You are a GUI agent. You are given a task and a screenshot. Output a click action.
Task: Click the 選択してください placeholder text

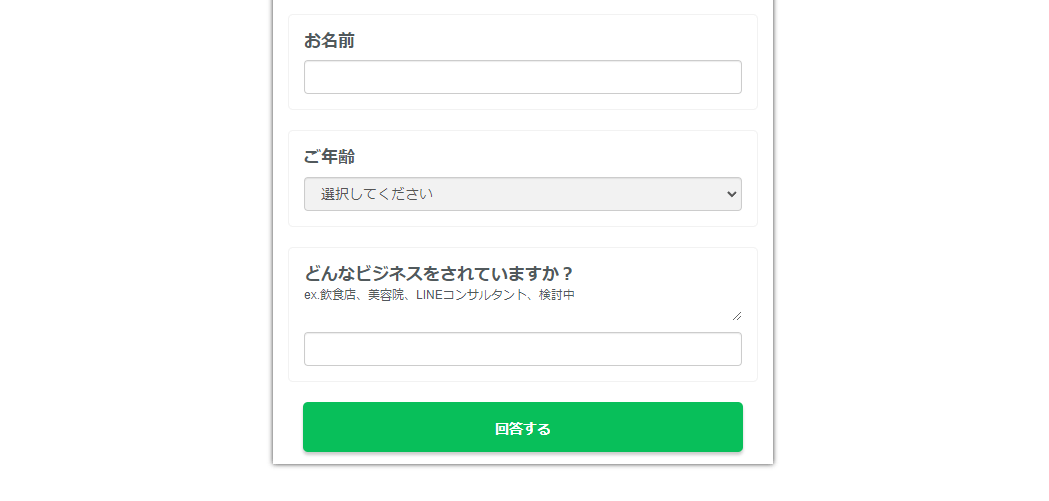377,194
